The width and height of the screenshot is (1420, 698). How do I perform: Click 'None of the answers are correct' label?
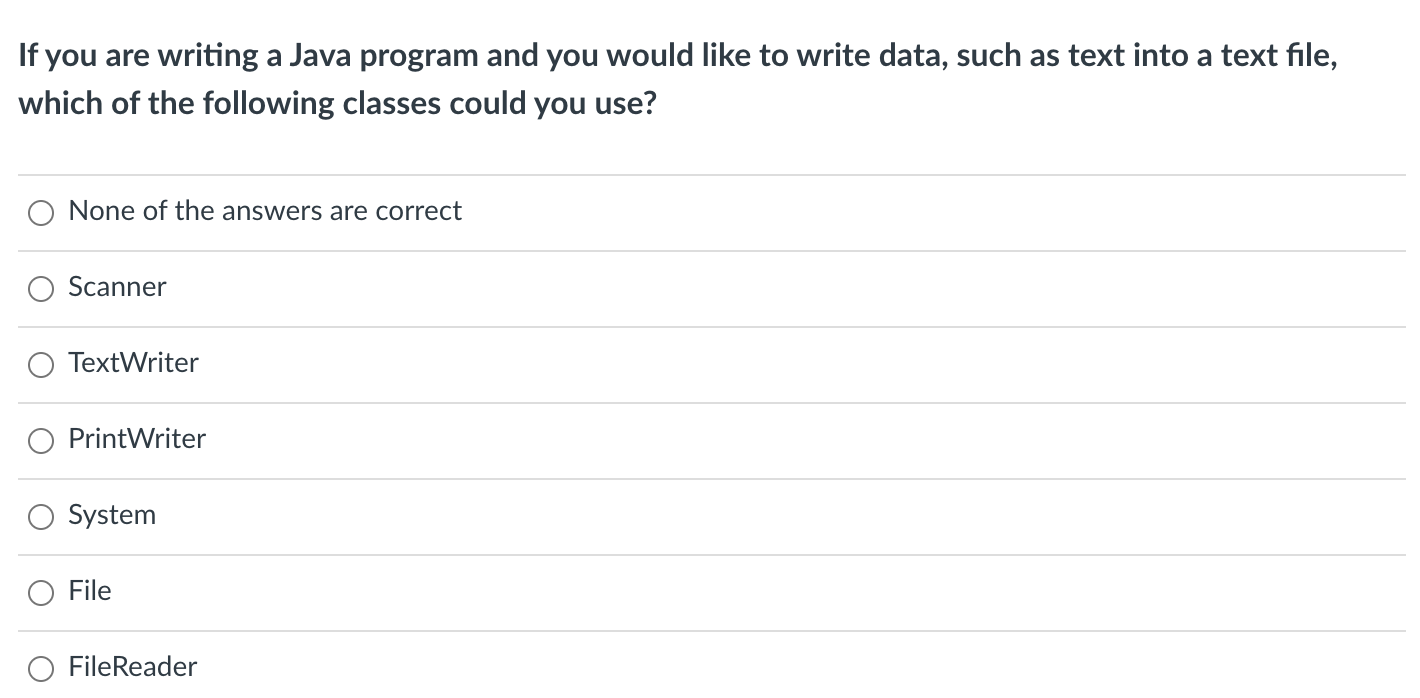click(264, 211)
